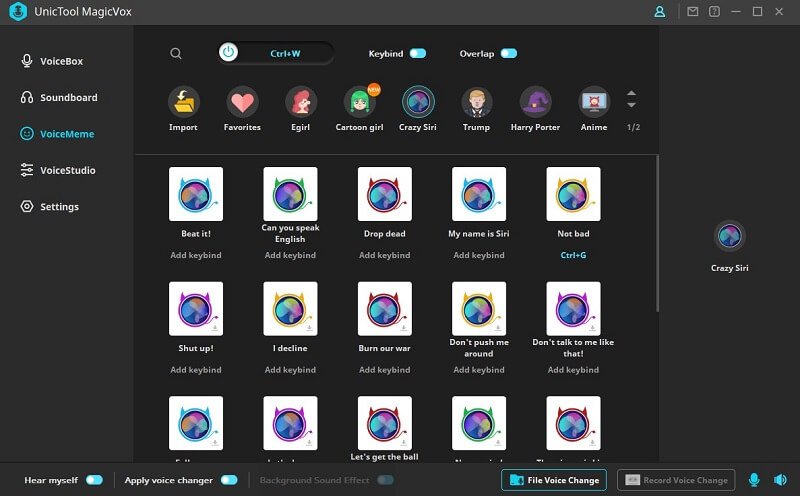Open the VoiceBox tab

click(x=60, y=61)
